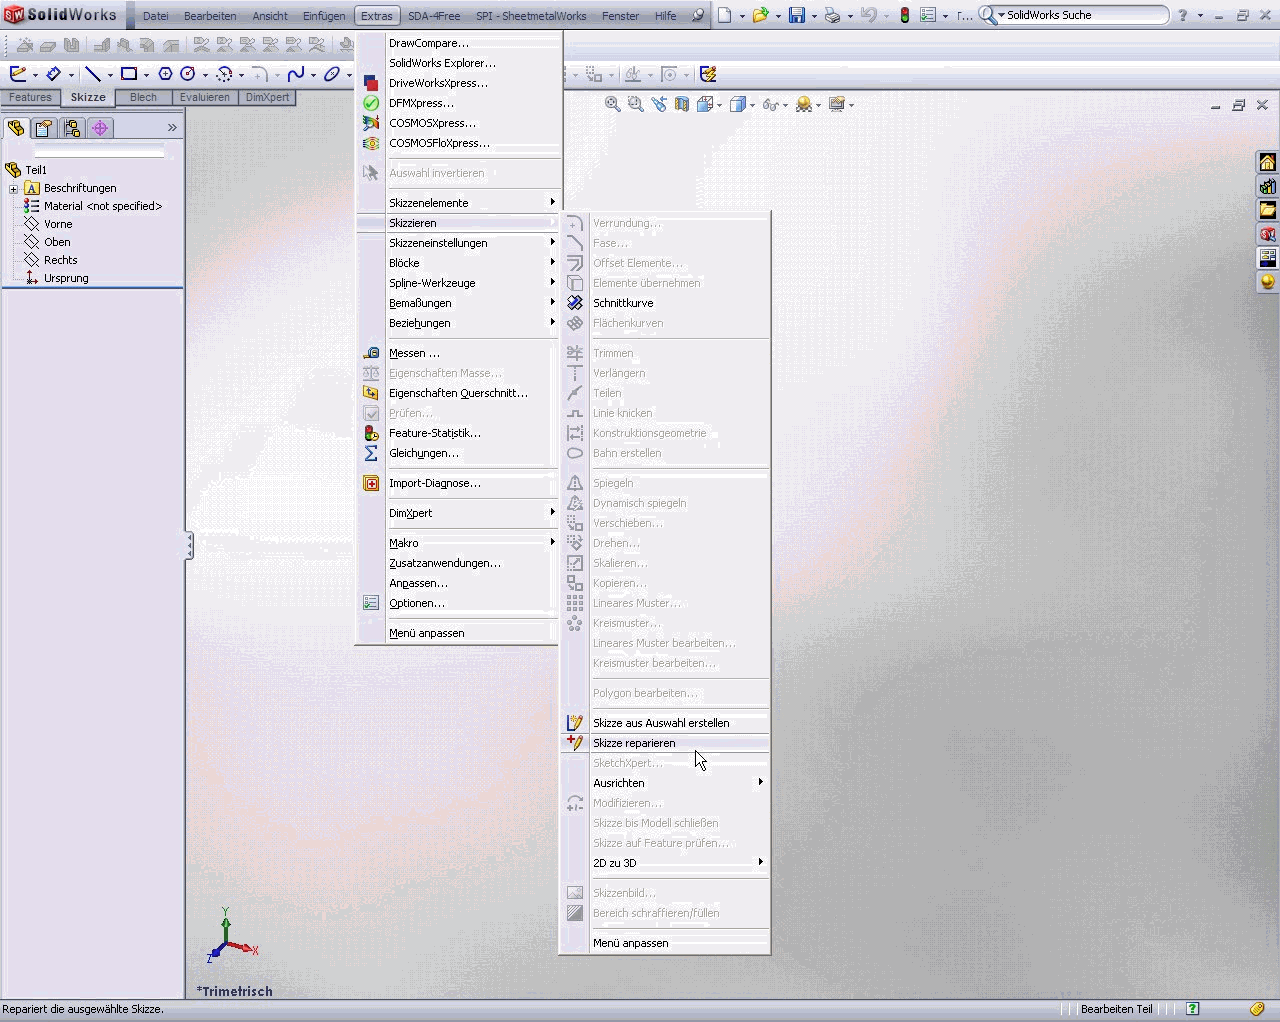Open the FeatureManager design tree tab

pos(16,128)
